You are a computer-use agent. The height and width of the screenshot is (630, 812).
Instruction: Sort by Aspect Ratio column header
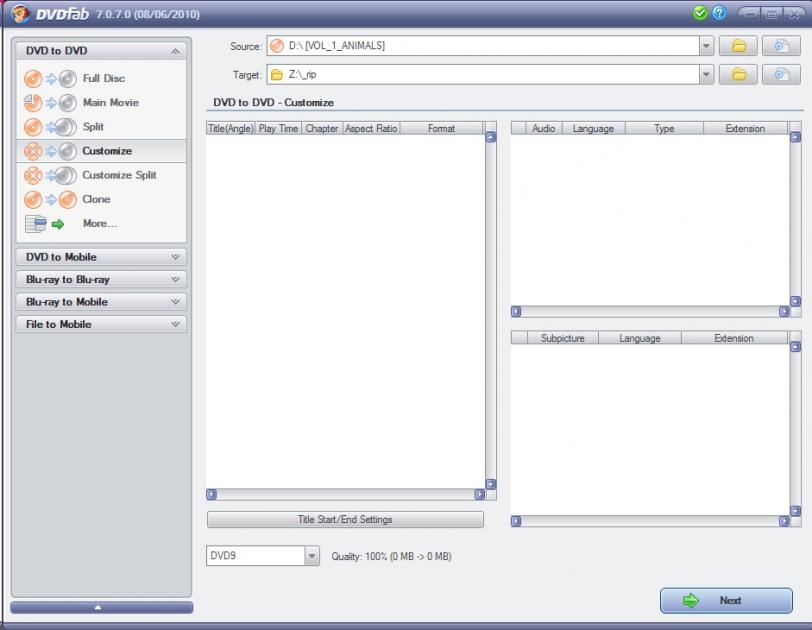(371, 128)
